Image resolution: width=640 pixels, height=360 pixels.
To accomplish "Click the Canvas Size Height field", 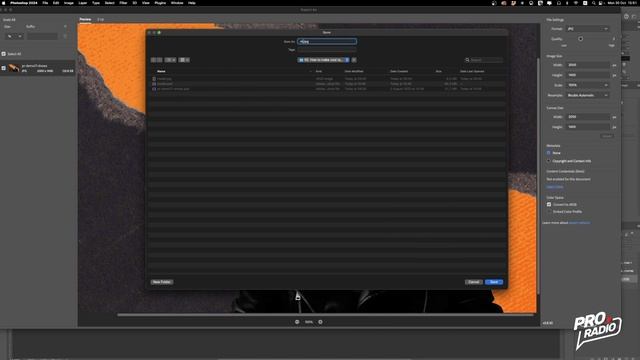I will [588, 127].
